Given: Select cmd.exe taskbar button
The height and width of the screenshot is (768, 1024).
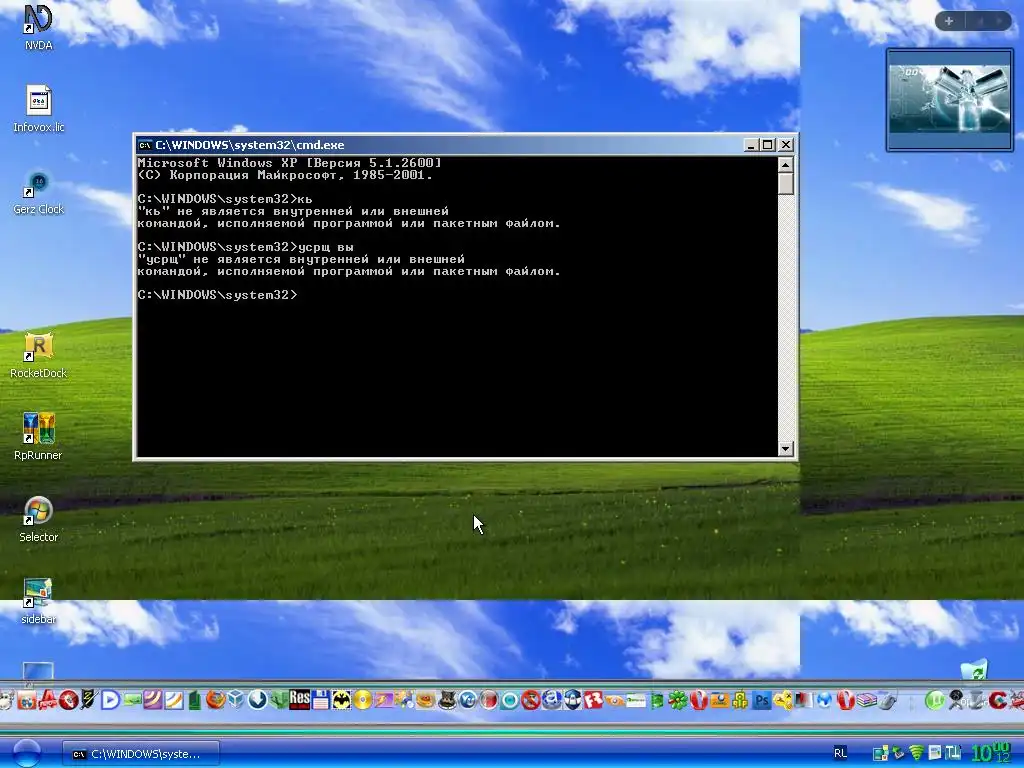Looking at the screenshot, I should pyautogui.click(x=141, y=754).
